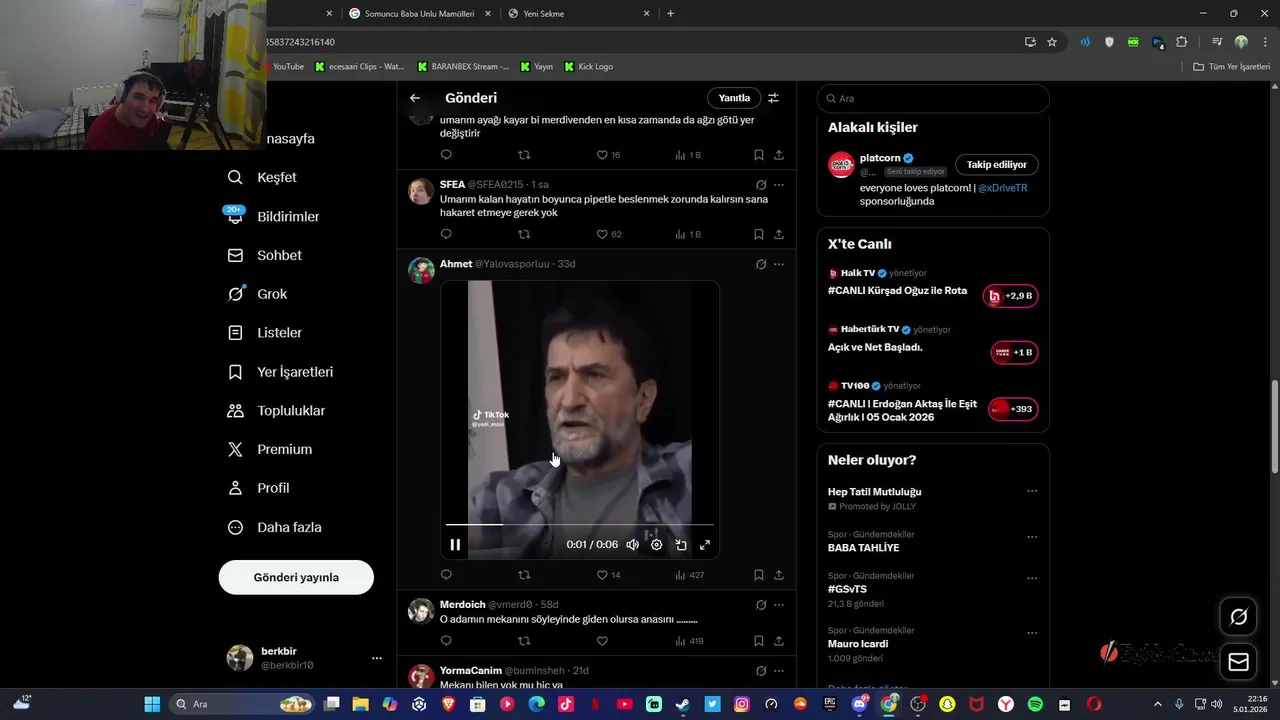Open a new browser tab
The width and height of the screenshot is (1280, 720).
click(x=670, y=13)
